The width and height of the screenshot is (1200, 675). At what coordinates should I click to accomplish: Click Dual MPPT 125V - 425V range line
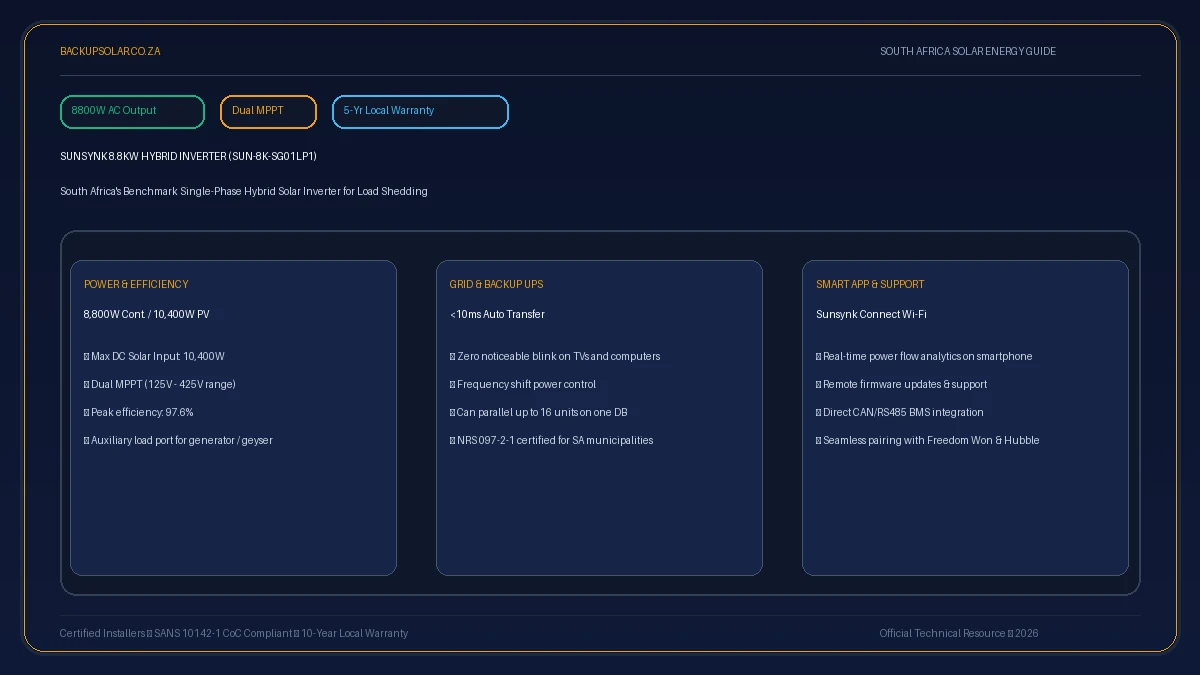coord(160,385)
